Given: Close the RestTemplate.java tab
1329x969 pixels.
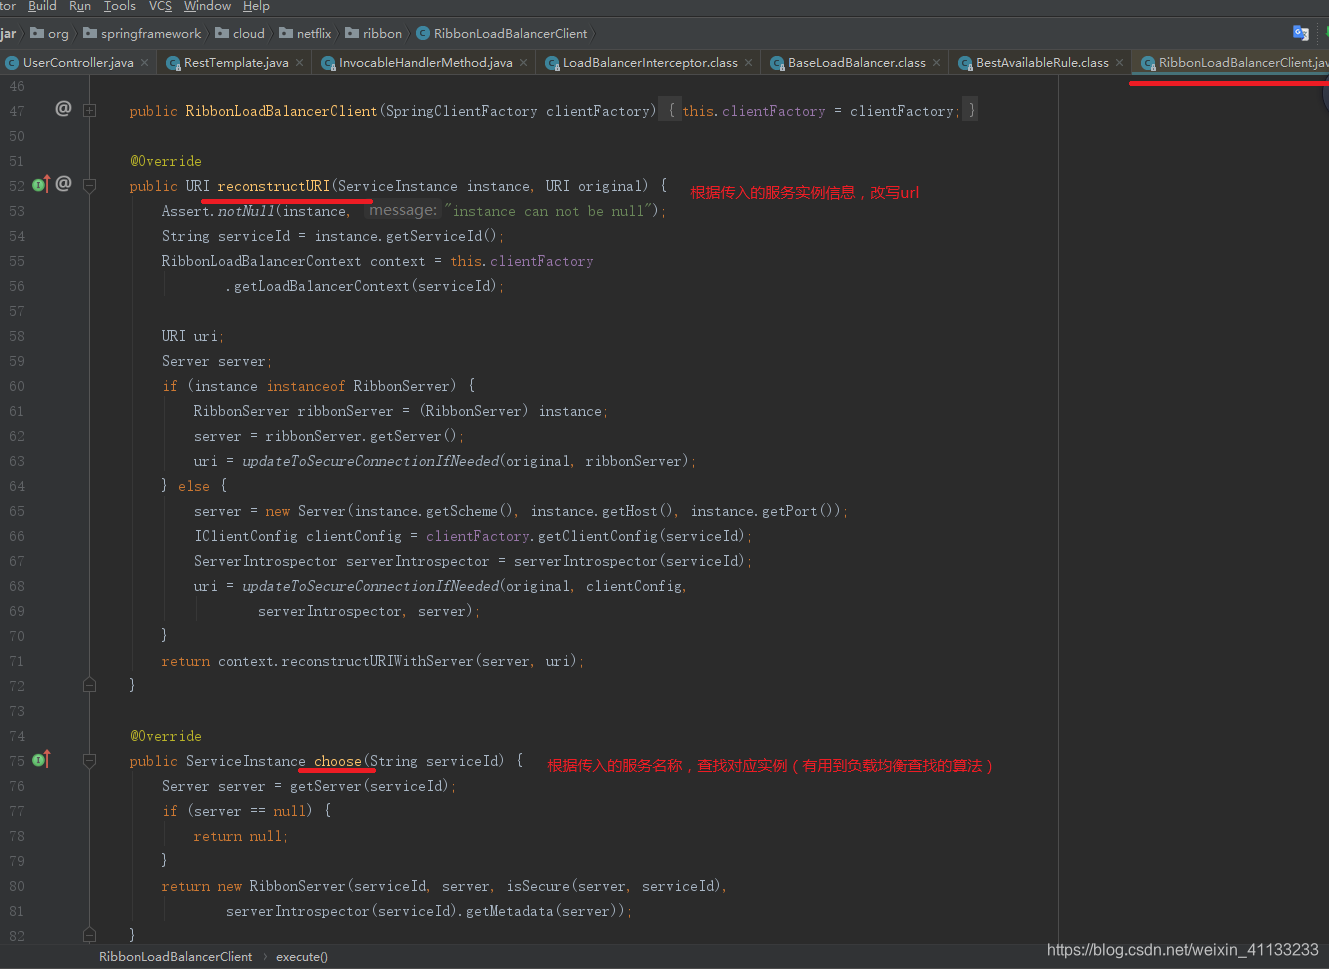Looking at the screenshot, I should click(x=300, y=62).
